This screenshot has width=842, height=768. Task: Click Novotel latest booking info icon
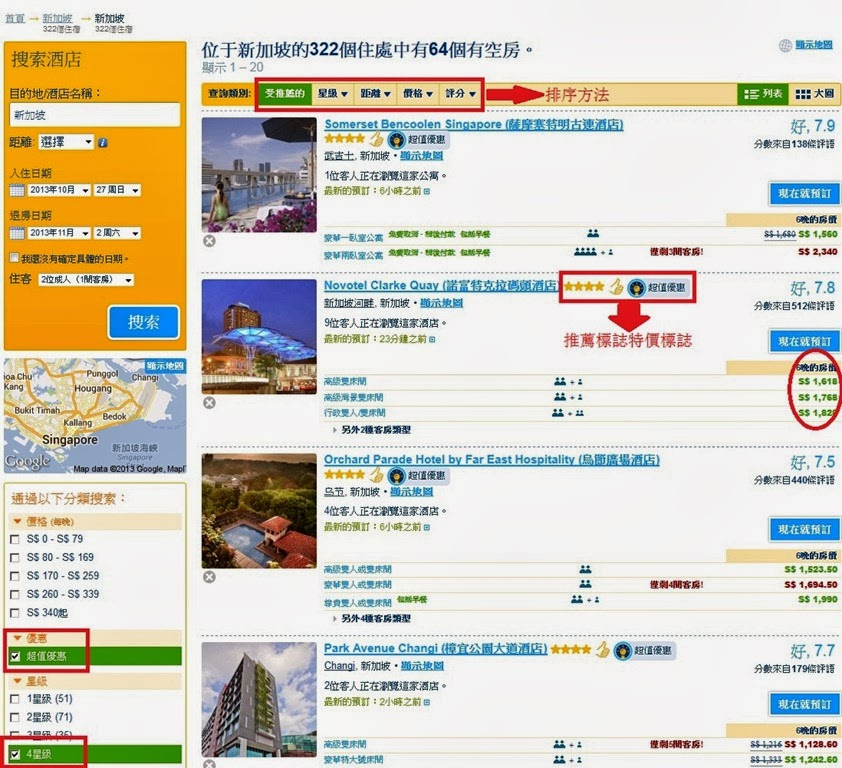(x=432, y=339)
